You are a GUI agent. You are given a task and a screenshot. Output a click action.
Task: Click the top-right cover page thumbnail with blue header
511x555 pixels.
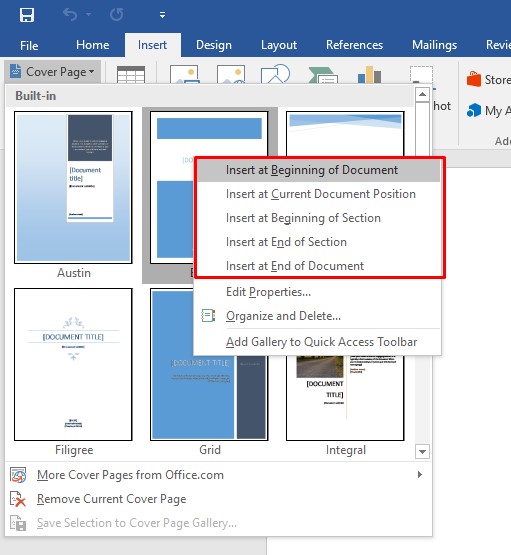click(345, 134)
